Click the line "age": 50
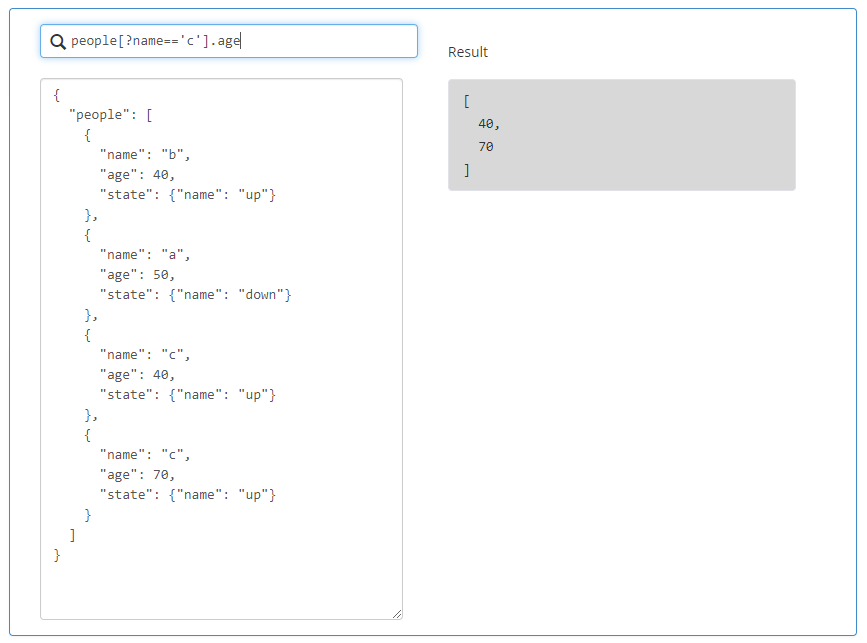 [137, 275]
